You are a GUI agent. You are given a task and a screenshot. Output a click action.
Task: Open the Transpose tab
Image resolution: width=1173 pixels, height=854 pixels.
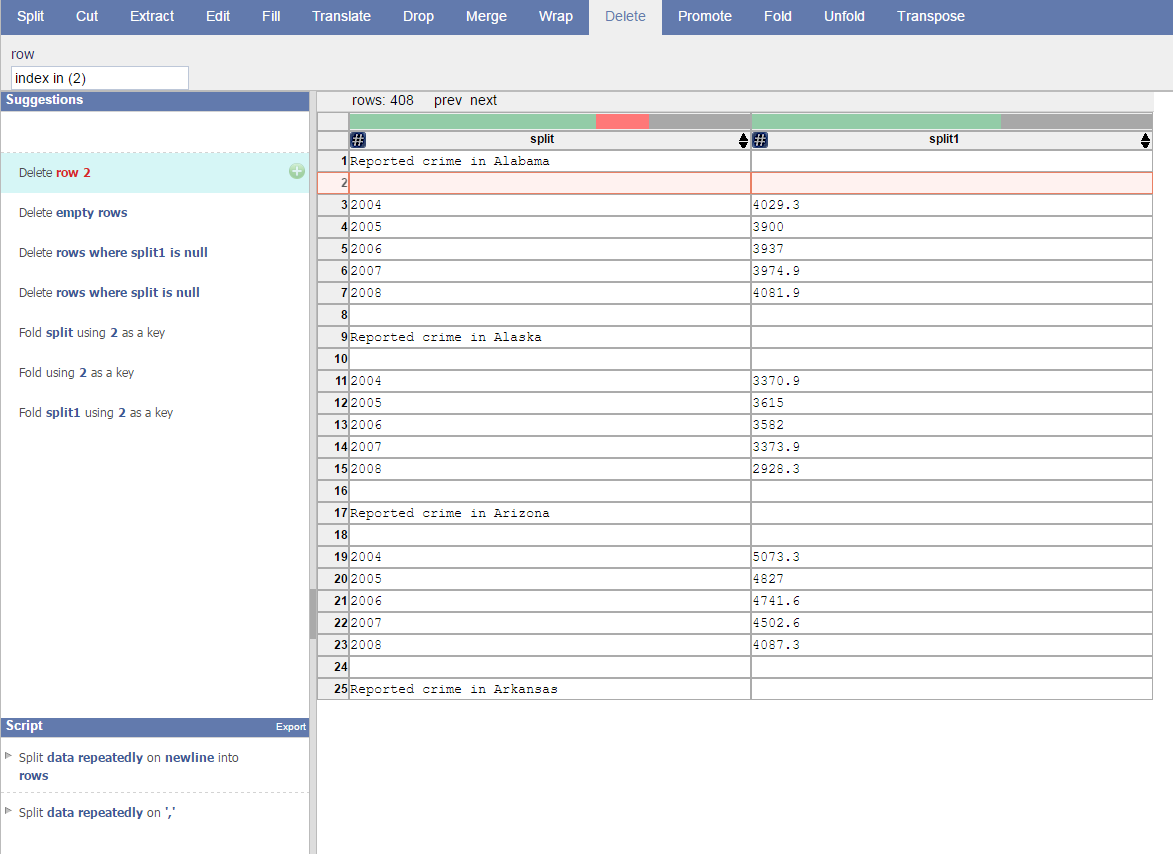pos(930,16)
